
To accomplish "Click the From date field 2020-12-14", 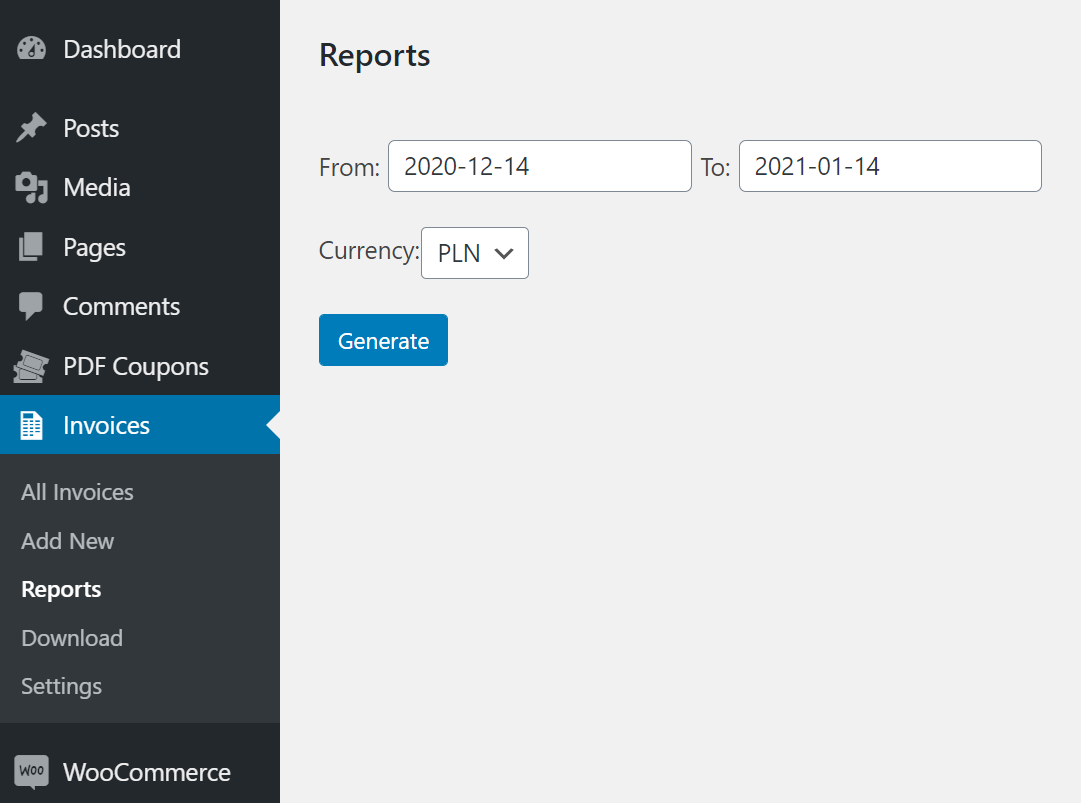I will pos(540,166).
